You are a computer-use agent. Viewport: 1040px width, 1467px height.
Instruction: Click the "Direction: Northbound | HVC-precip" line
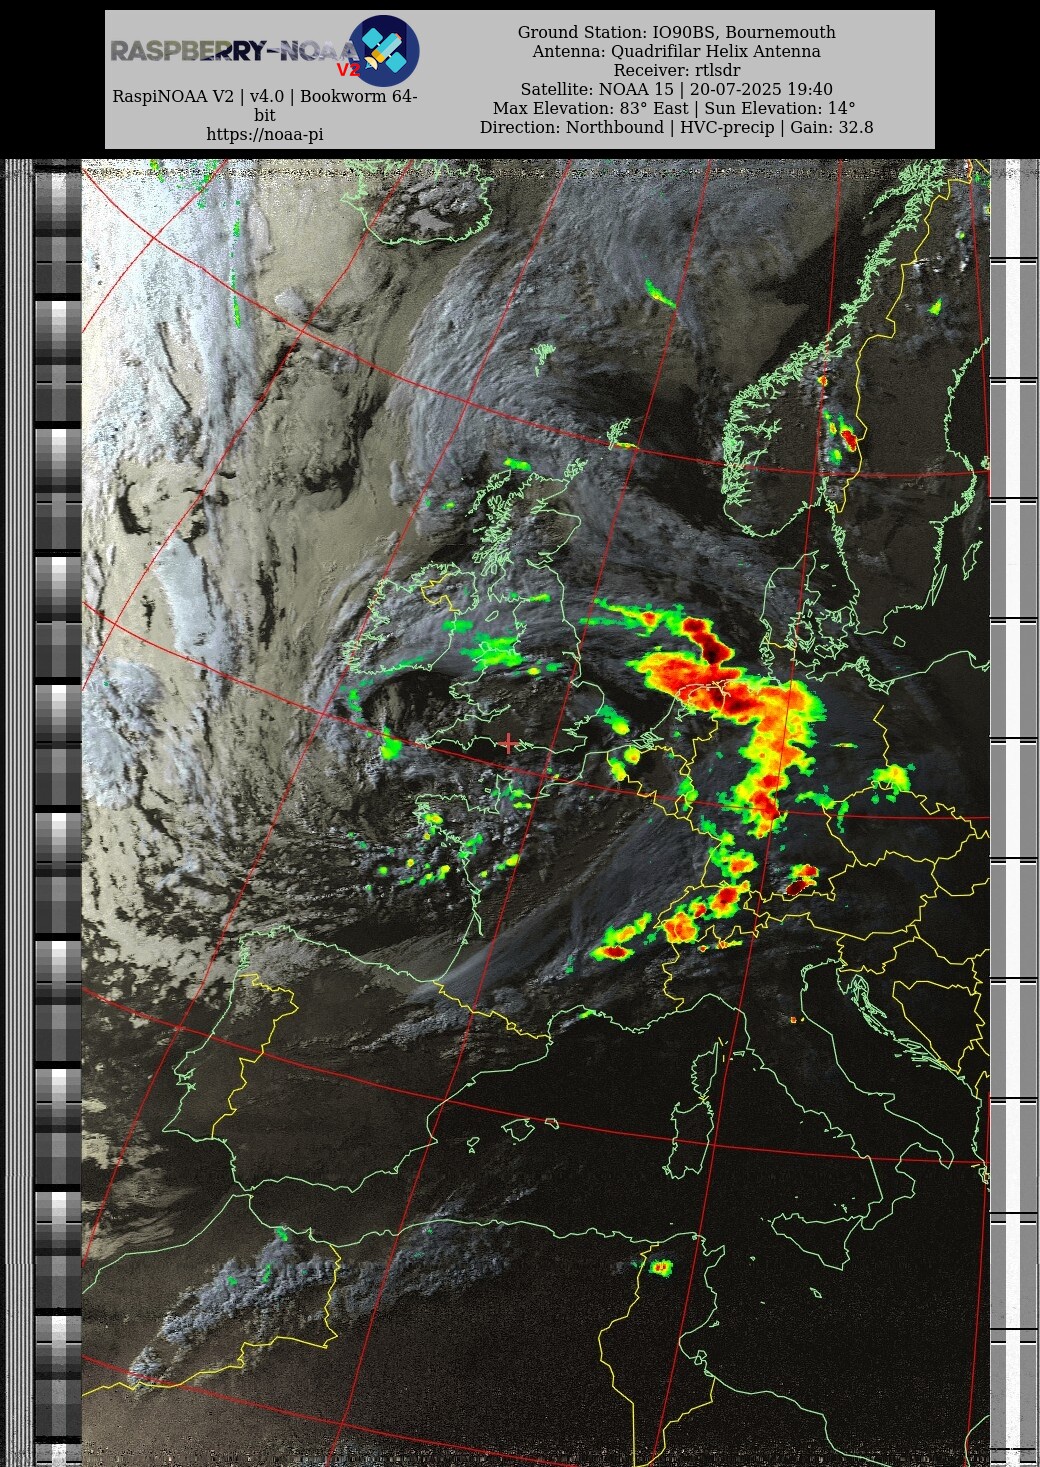(677, 127)
